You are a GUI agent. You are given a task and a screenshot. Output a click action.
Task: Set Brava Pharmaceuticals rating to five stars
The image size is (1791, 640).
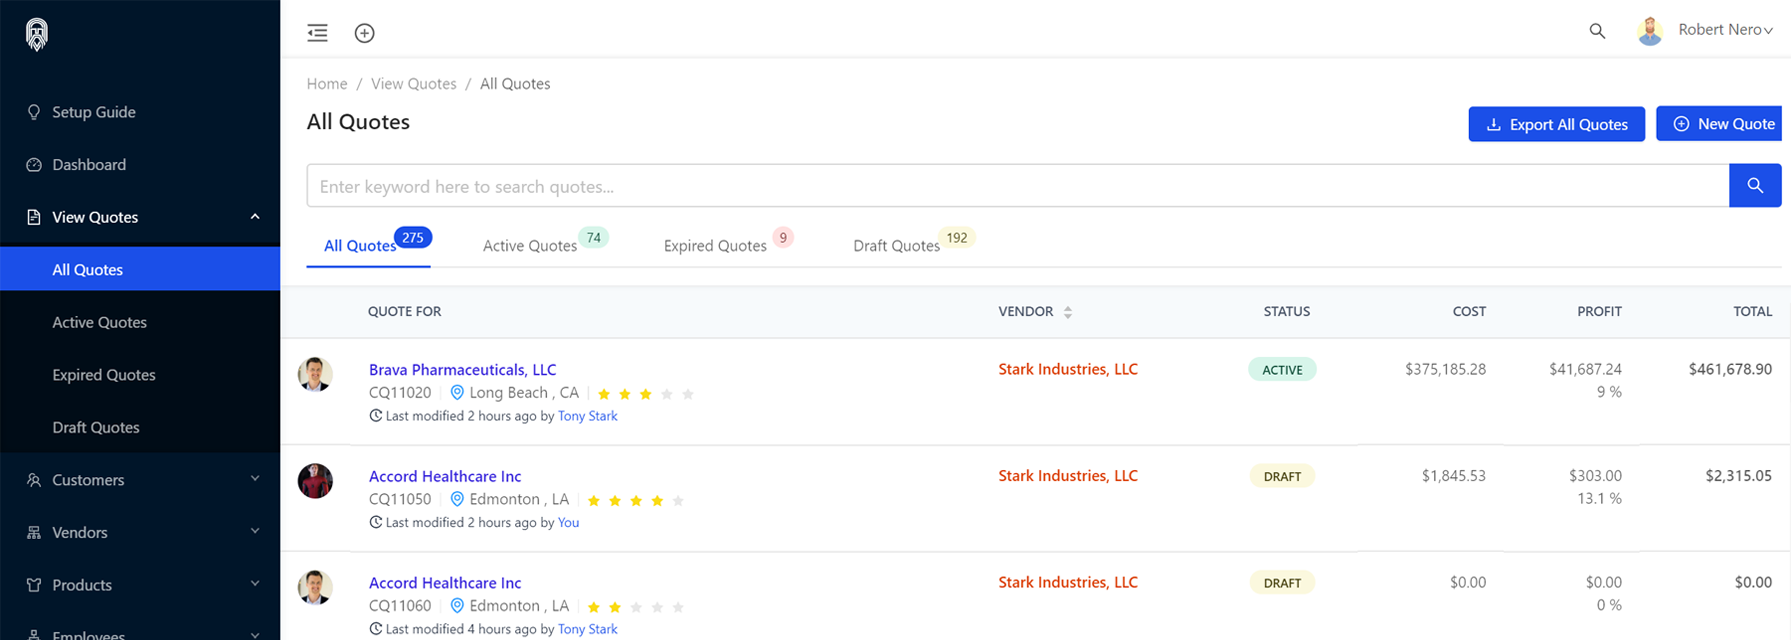tap(688, 394)
